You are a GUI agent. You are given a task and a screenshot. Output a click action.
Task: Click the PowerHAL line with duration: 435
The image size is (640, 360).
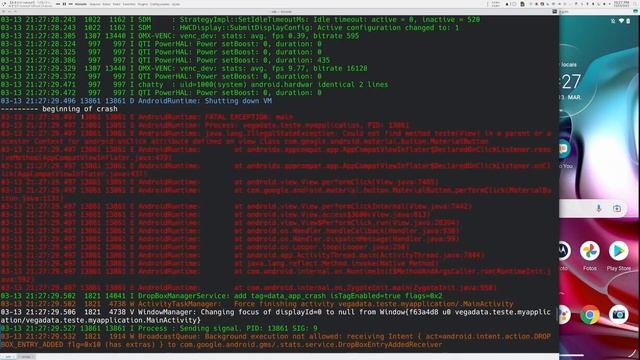(165, 60)
